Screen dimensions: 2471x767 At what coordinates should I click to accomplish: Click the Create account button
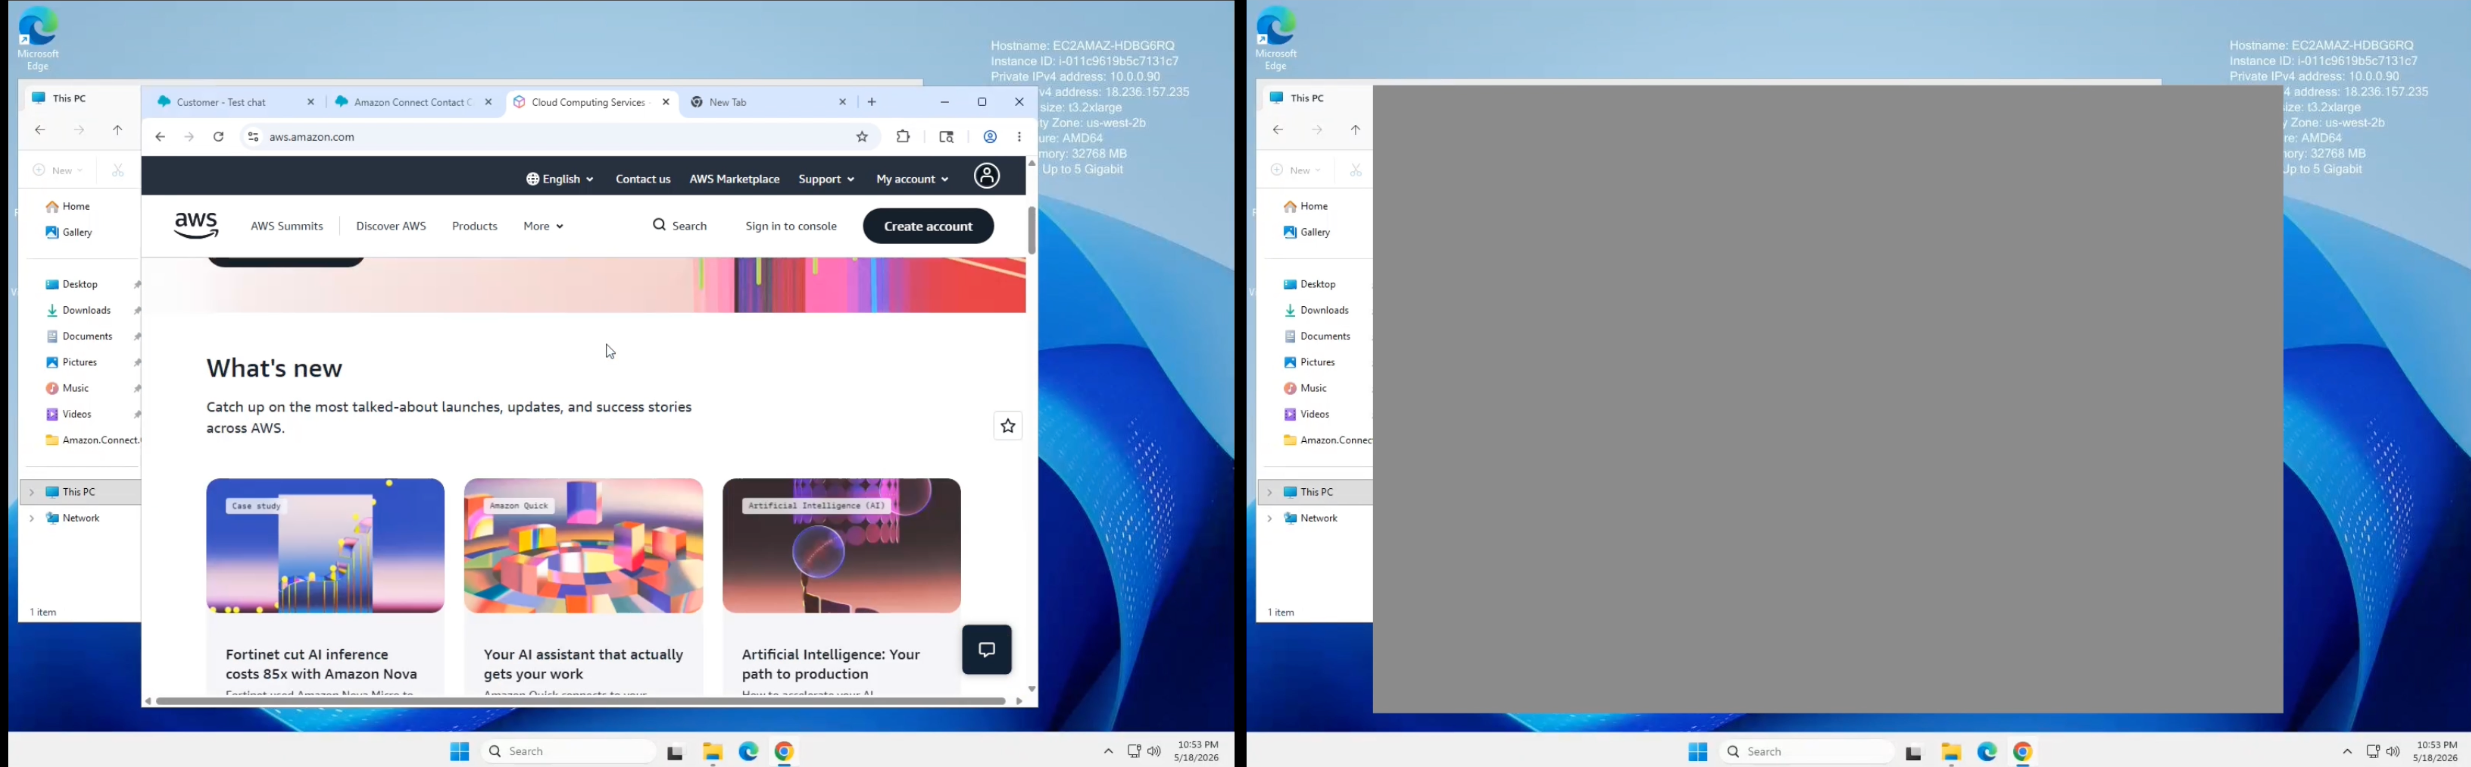click(x=928, y=226)
